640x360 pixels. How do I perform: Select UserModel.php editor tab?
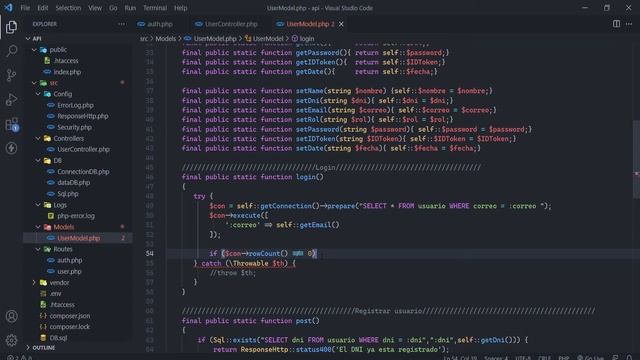tap(310, 24)
